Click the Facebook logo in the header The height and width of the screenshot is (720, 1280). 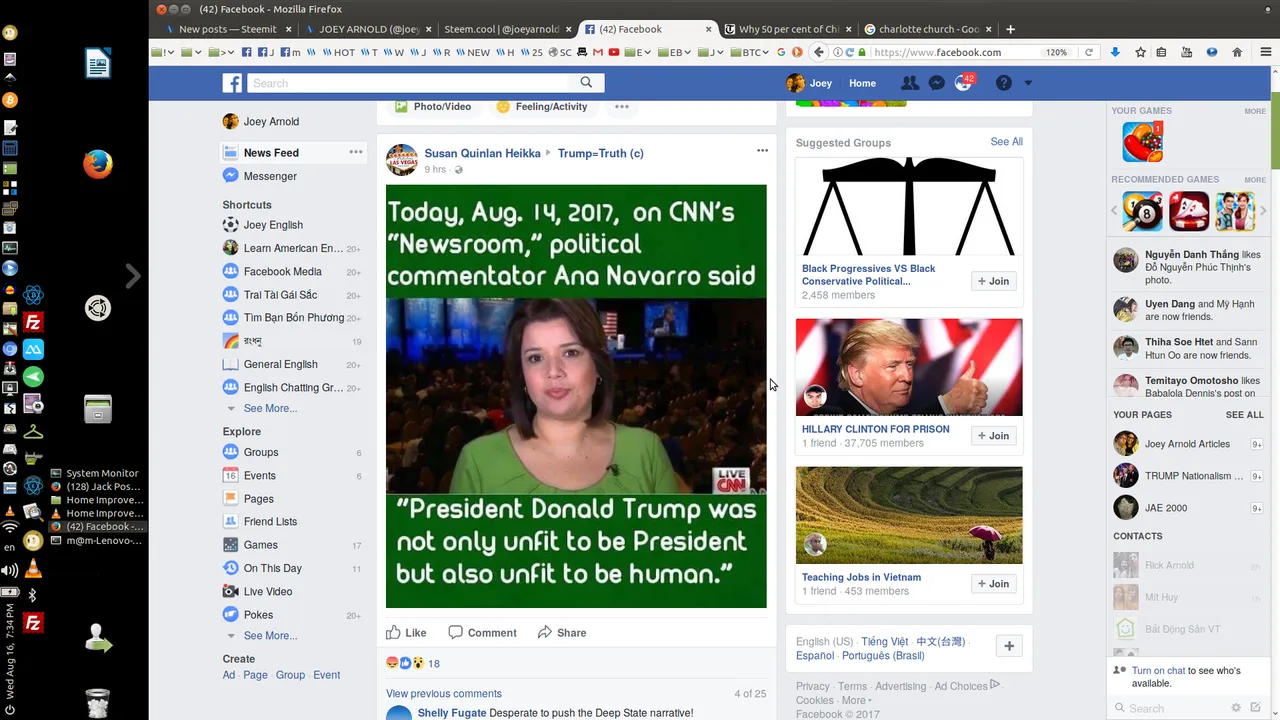232,83
